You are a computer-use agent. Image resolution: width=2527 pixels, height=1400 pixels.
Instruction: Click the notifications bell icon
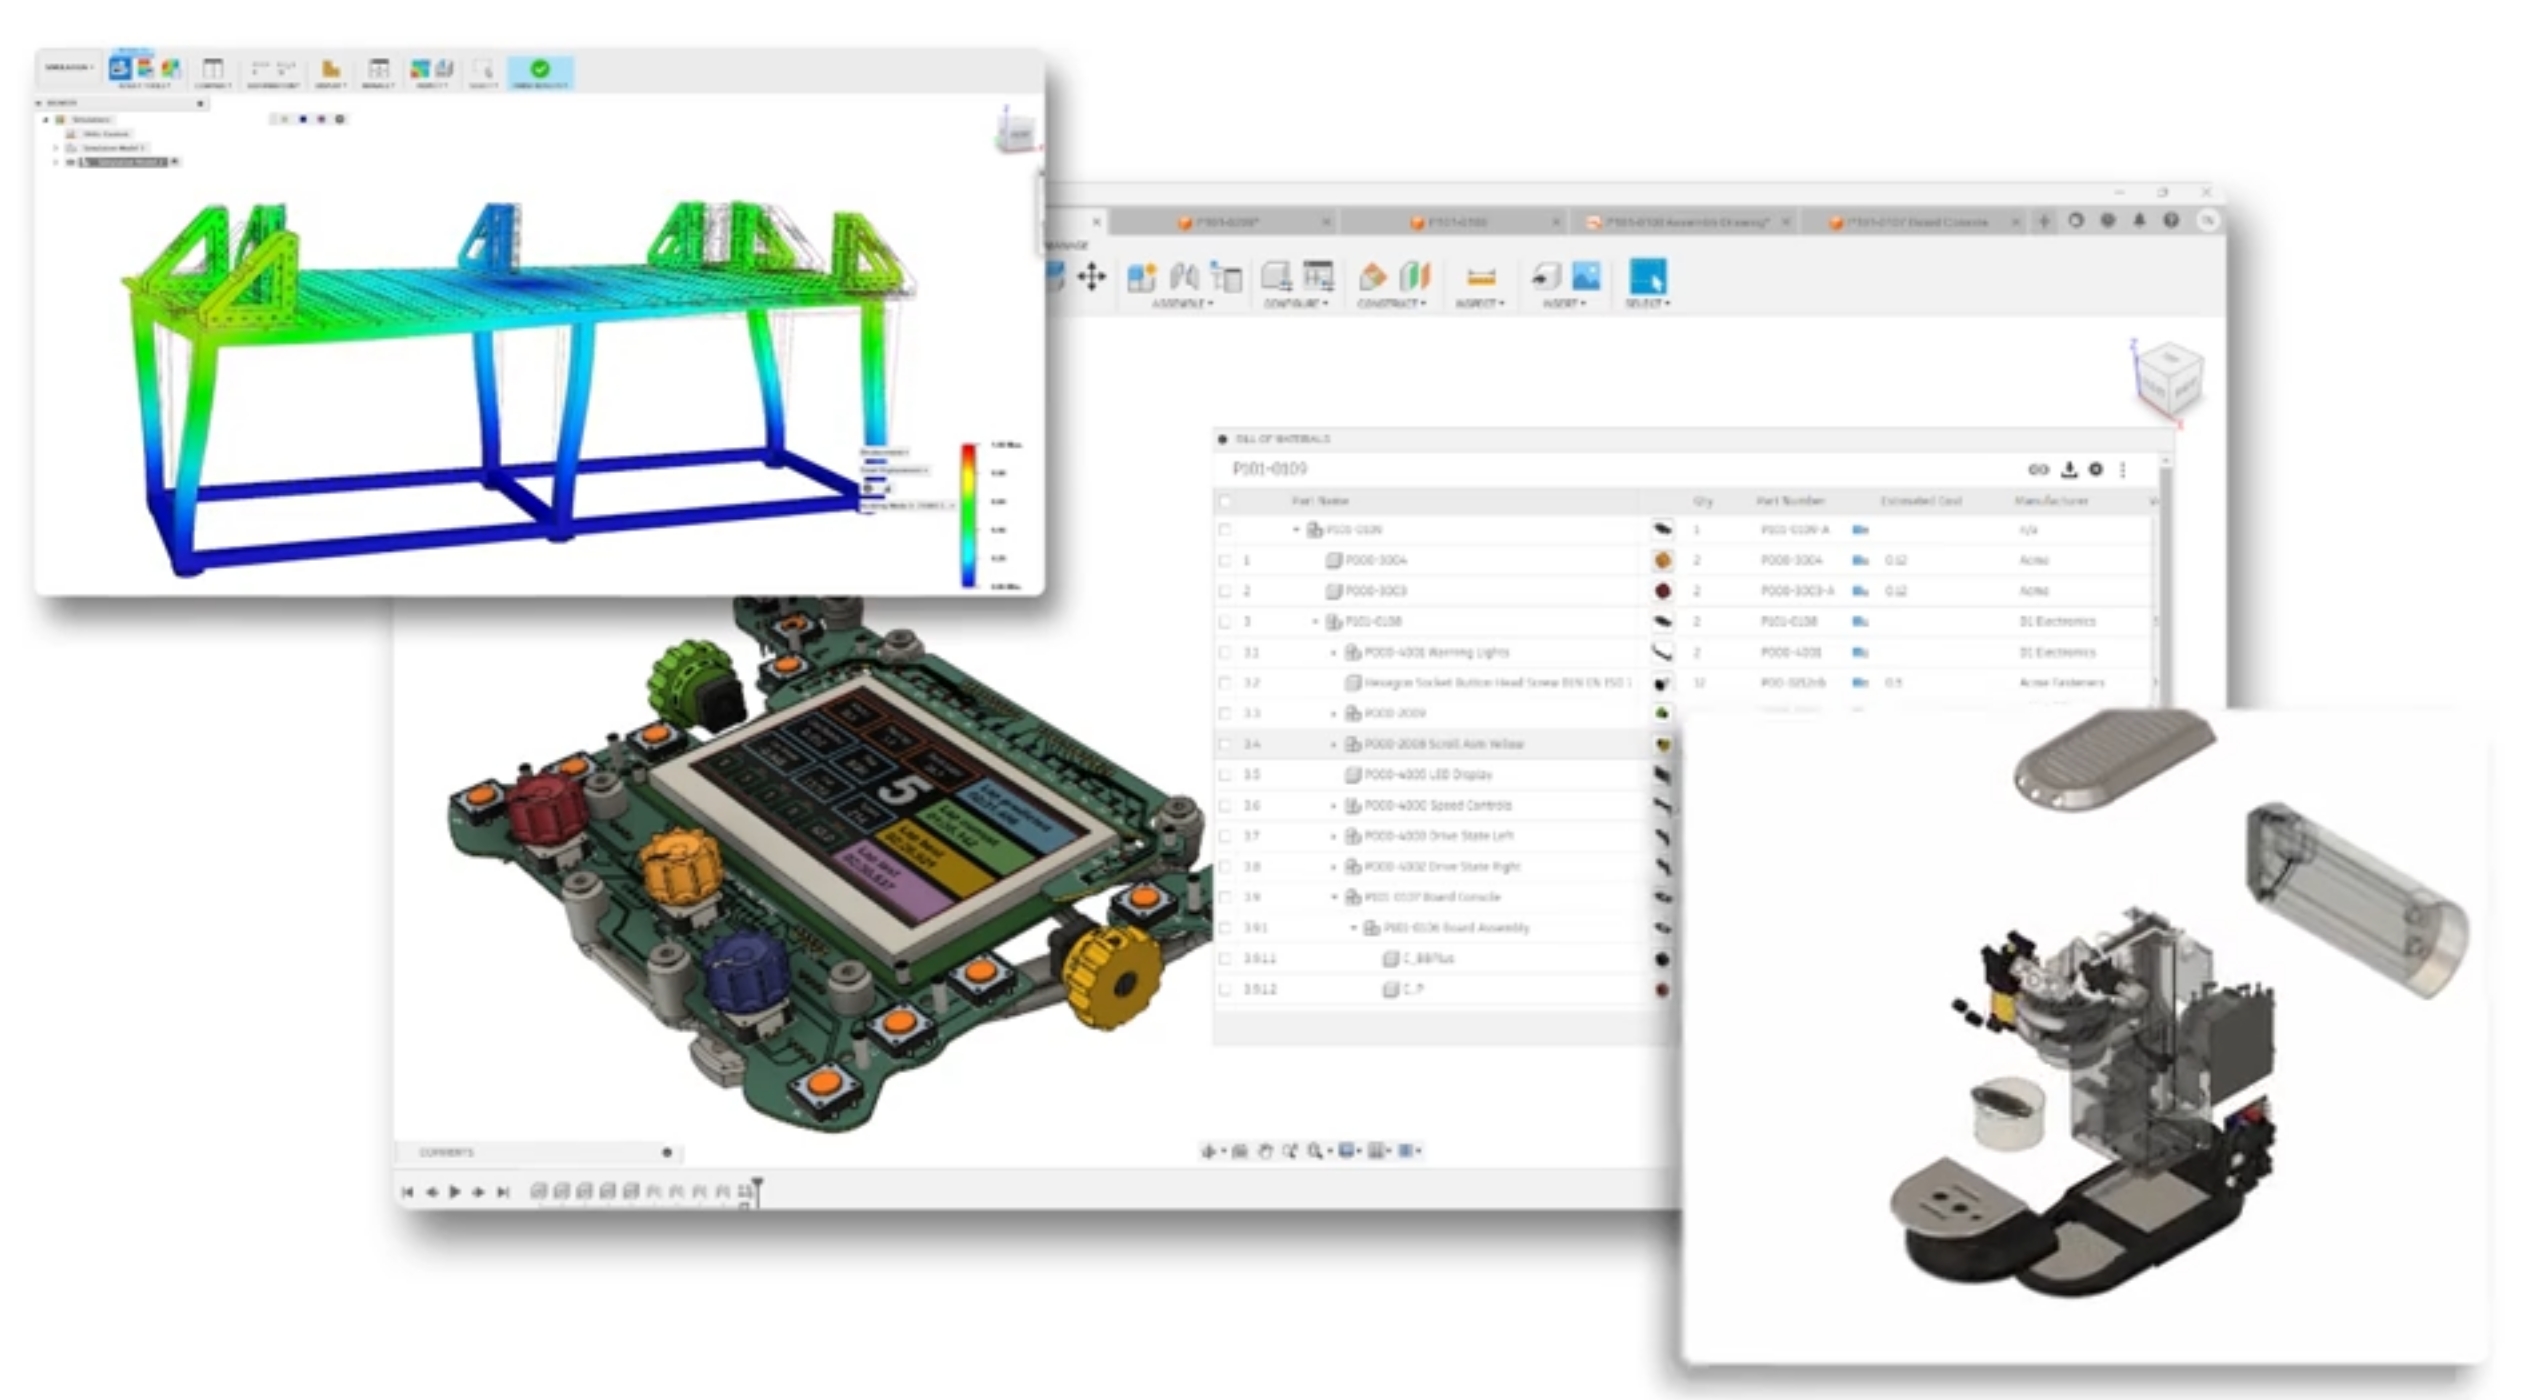2139,221
